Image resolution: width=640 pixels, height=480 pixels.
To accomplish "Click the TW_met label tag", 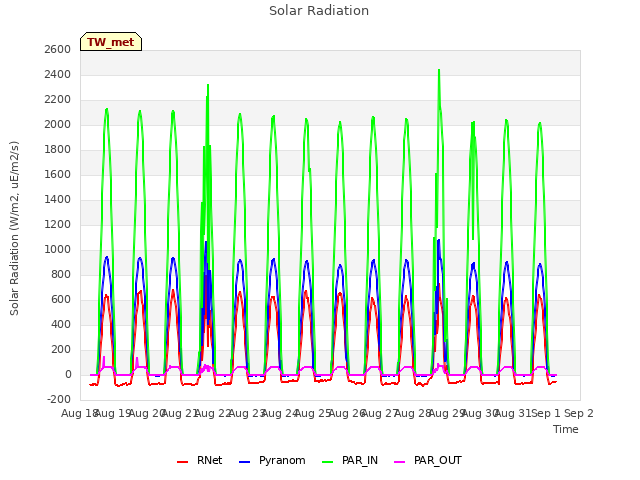I will 111,42.
